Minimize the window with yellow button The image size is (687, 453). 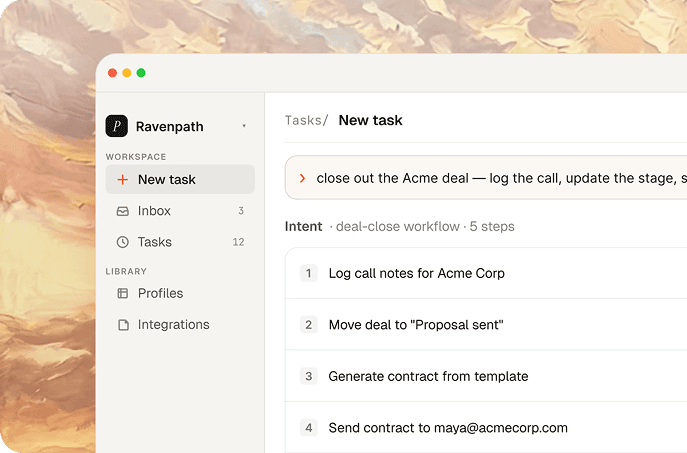click(x=127, y=73)
